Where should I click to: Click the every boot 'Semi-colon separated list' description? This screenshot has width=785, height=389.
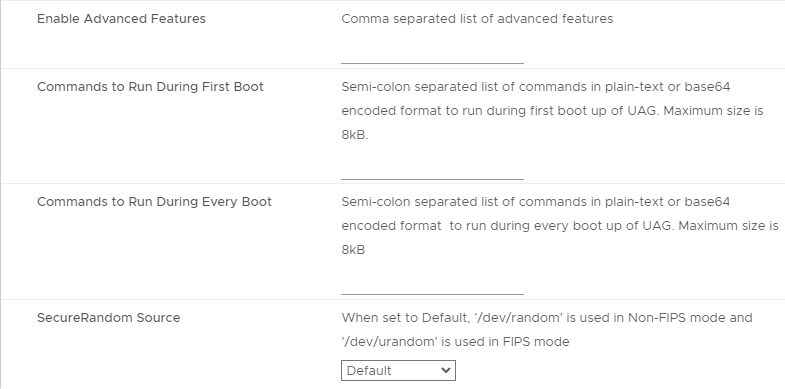point(560,226)
